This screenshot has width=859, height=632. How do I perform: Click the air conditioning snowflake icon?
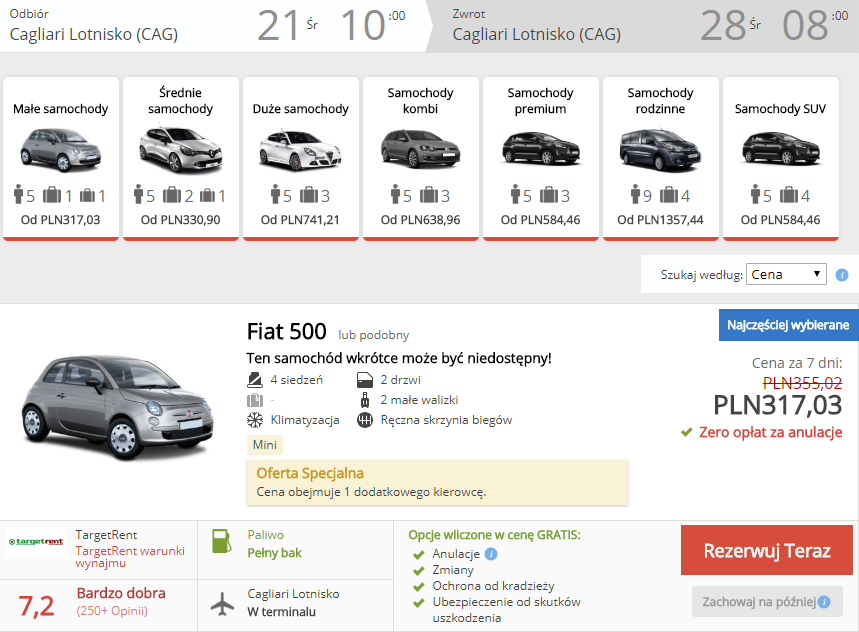pos(255,420)
